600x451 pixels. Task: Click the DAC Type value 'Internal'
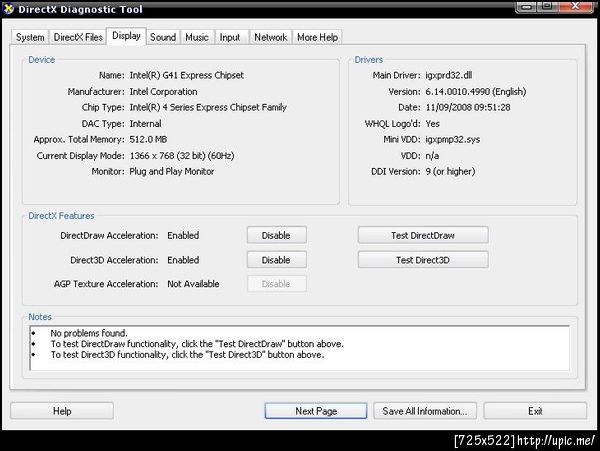pyautogui.click(x=145, y=124)
